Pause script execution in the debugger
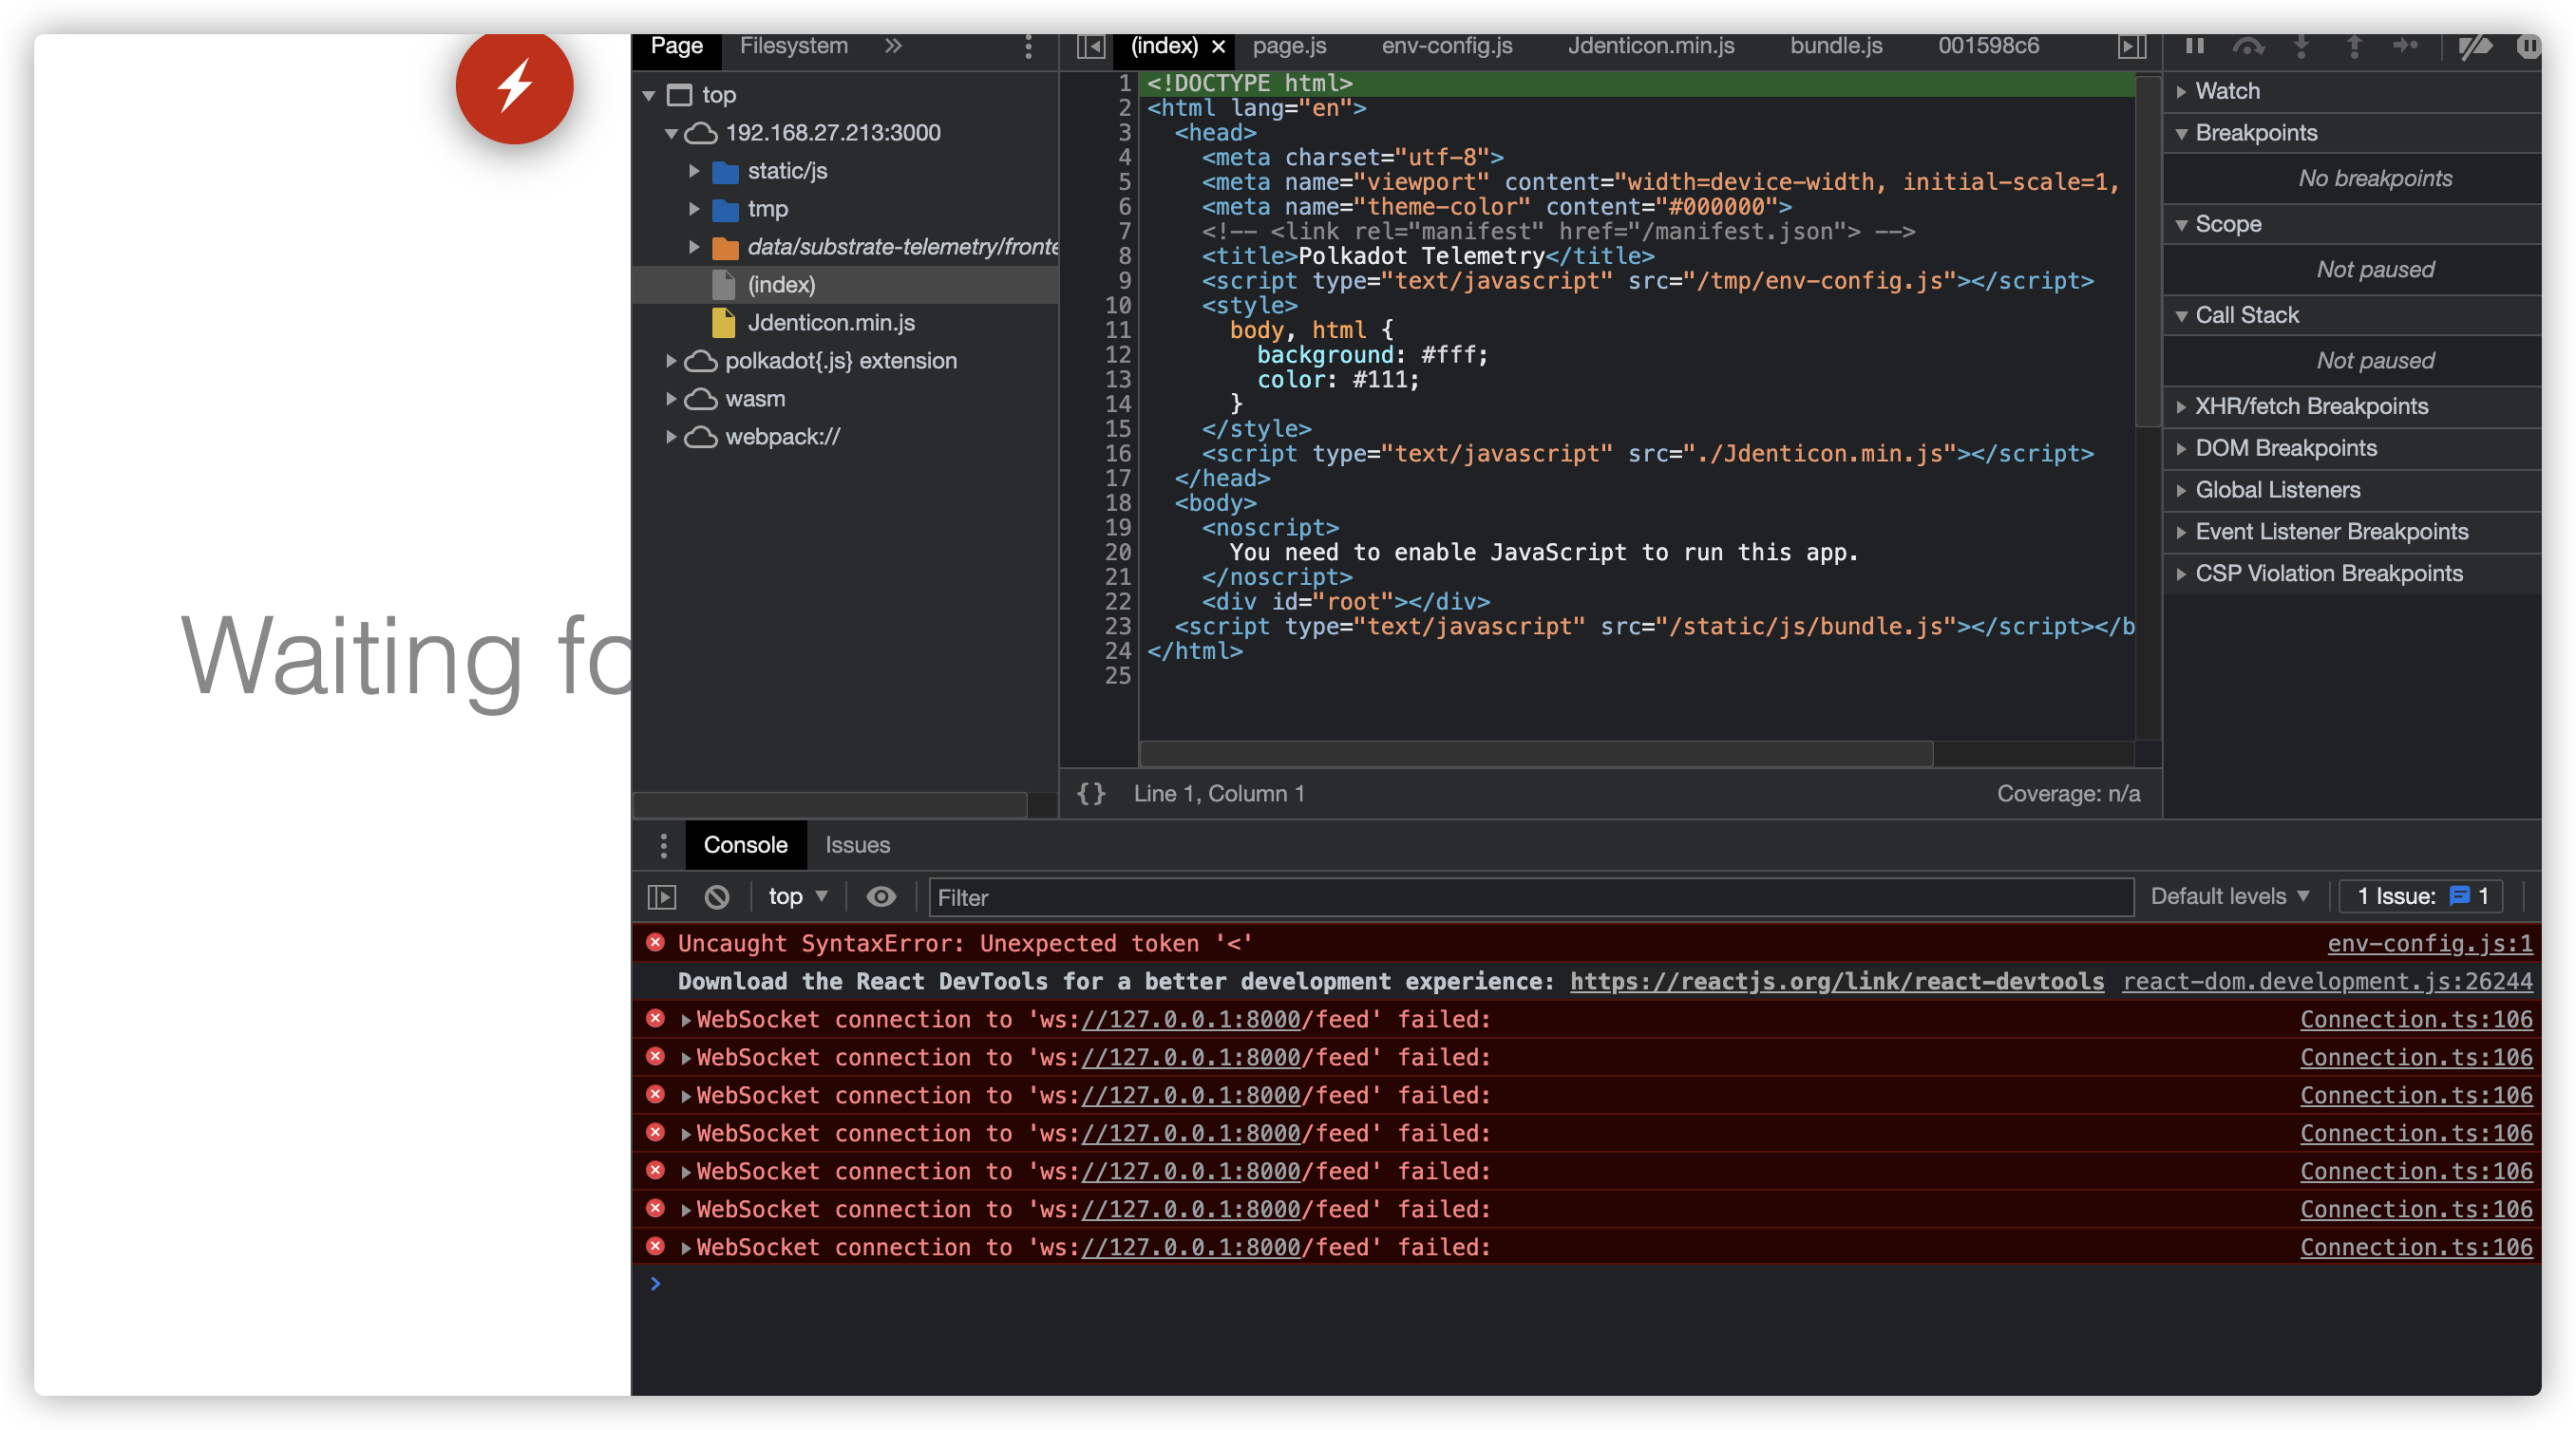2576x1430 pixels. (x=2194, y=46)
